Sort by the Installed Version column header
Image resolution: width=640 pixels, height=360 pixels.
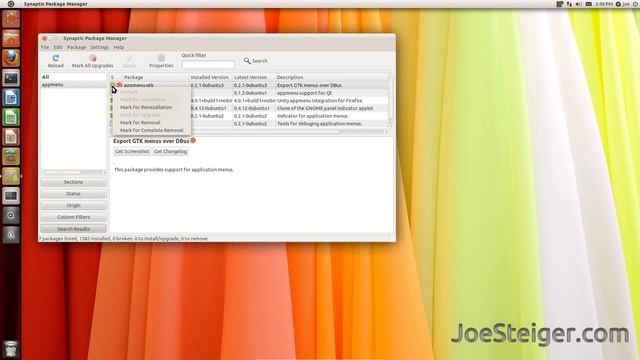point(210,77)
